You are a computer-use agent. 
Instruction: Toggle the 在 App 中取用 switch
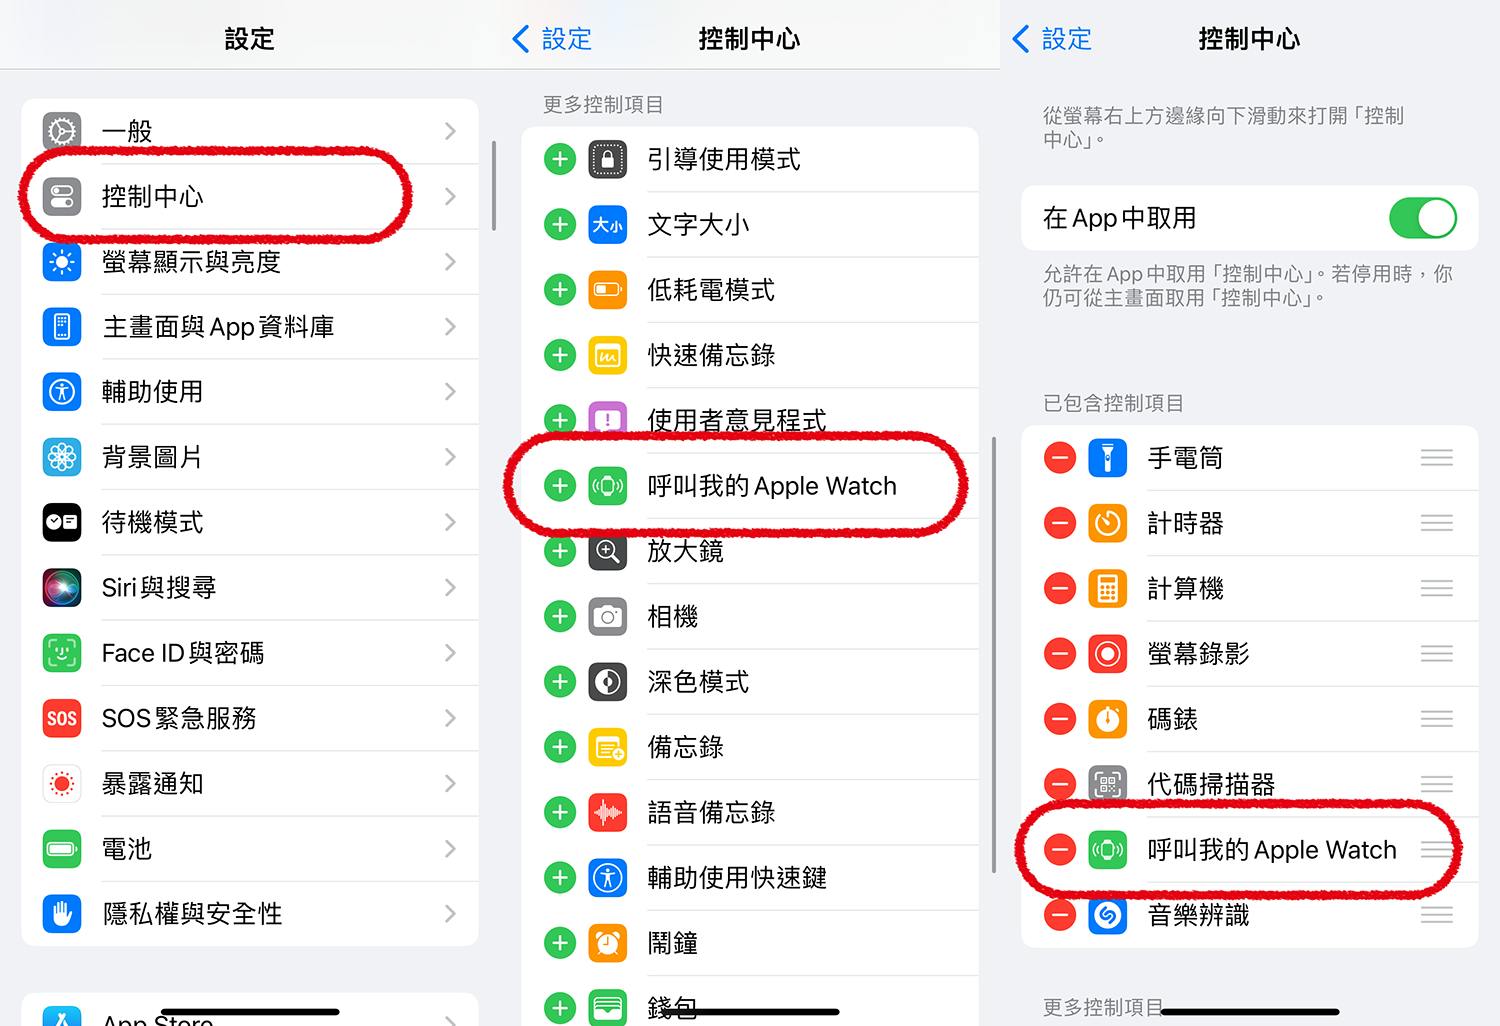pos(1422,218)
